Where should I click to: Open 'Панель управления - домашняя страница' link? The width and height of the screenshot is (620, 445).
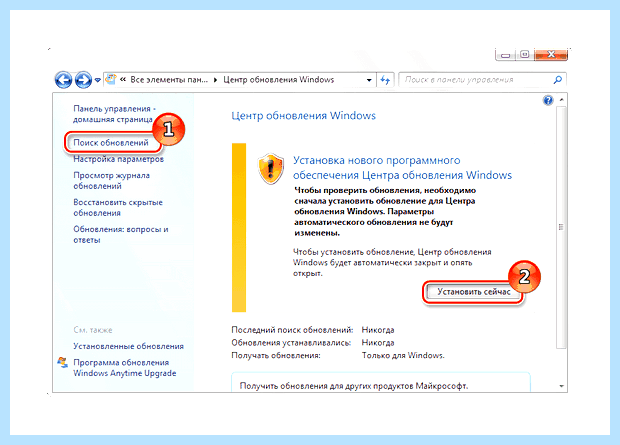tap(114, 114)
